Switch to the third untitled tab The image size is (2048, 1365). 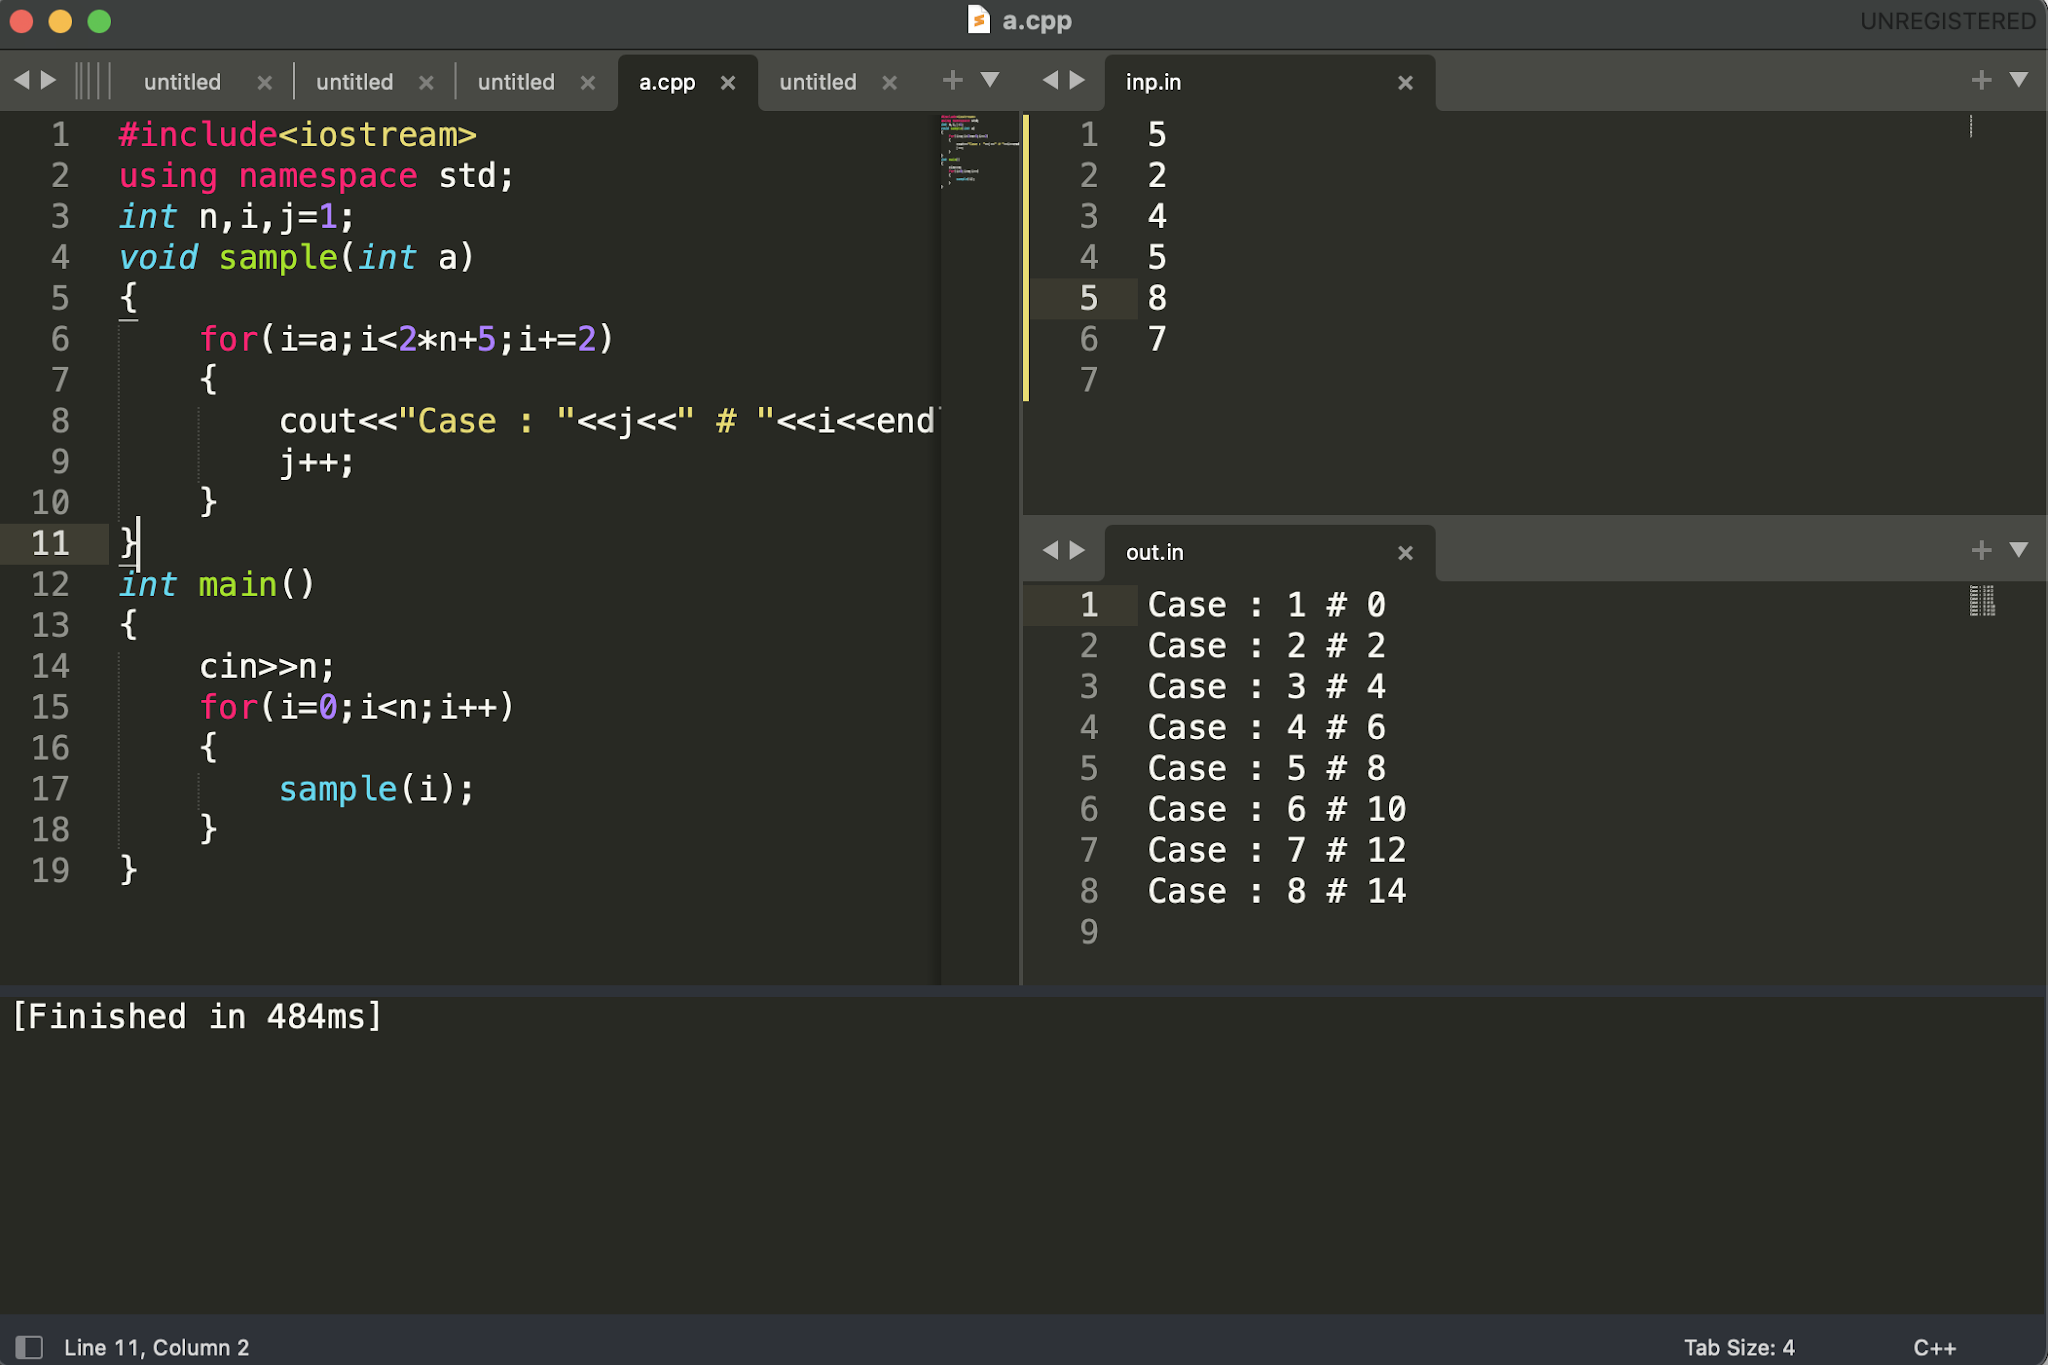[x=516, y=83]
